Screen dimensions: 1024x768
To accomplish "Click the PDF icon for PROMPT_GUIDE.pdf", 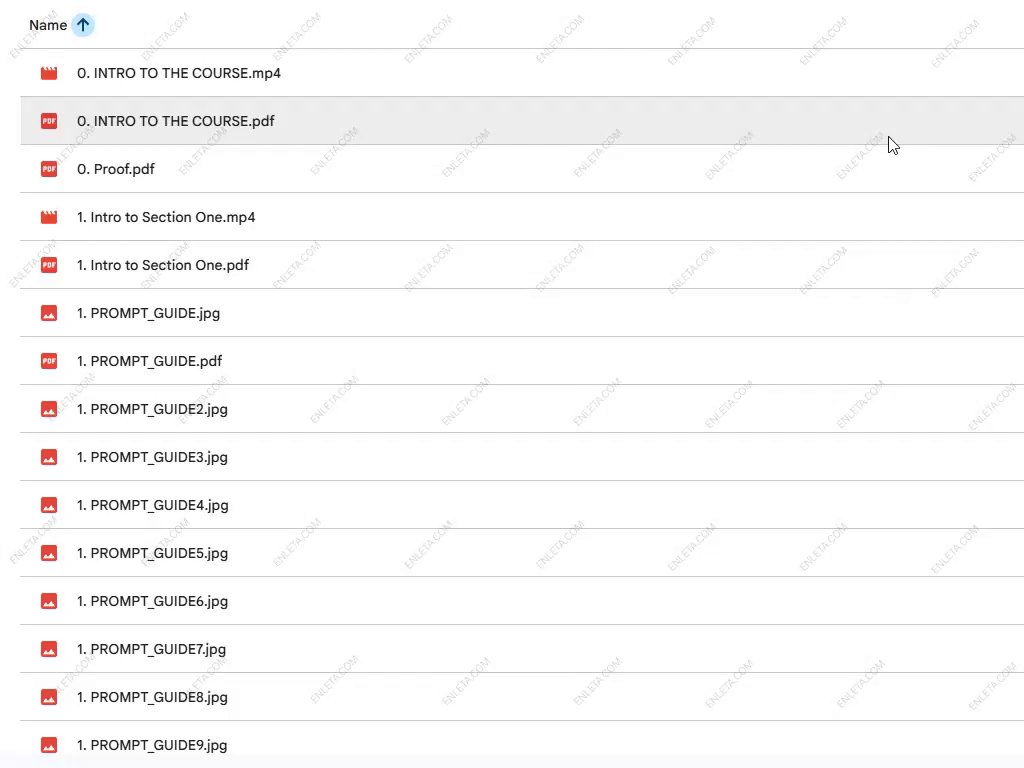I will point(49,361).
